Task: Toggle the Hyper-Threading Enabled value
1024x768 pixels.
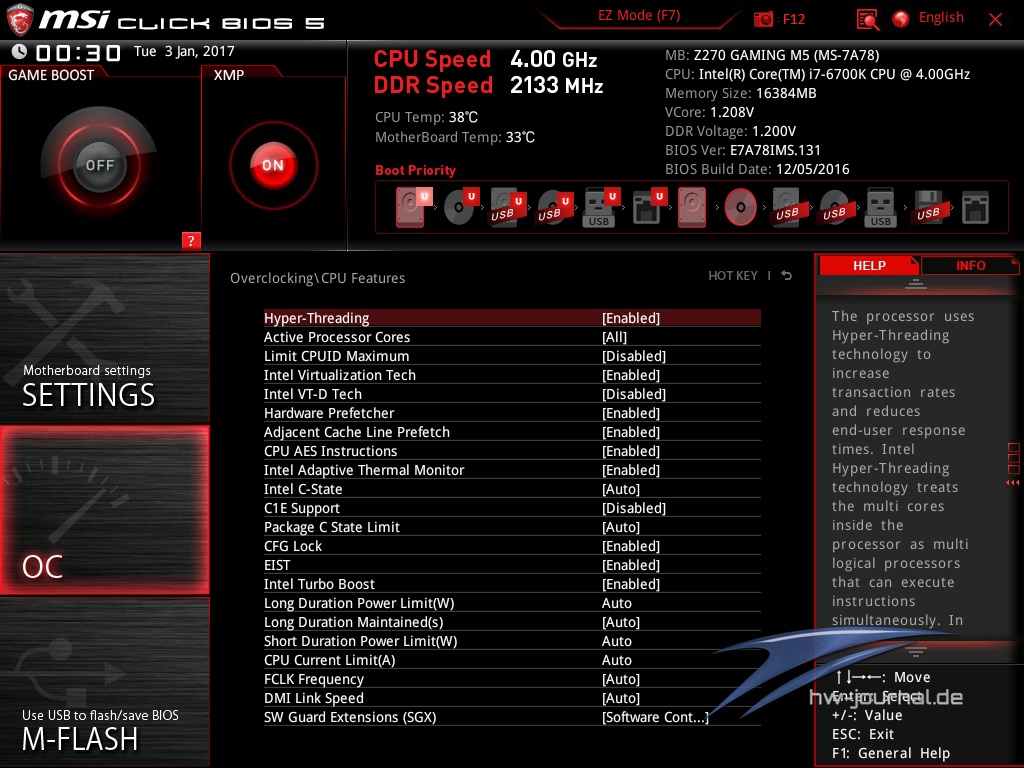Action: click(x=631, y=318)
